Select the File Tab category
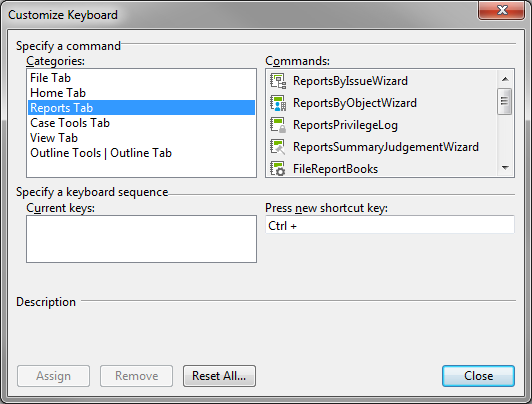 click(141, 78)
